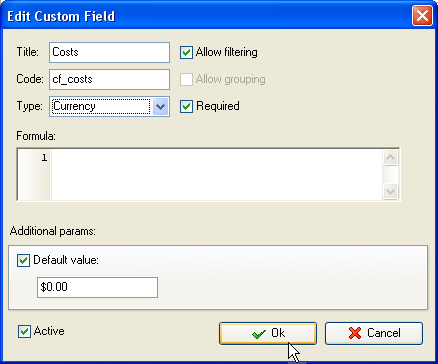Click into the Title field containing Costs
Image resolution: width=438 pixels, height=364 pixels.
[x=109, y=52]
